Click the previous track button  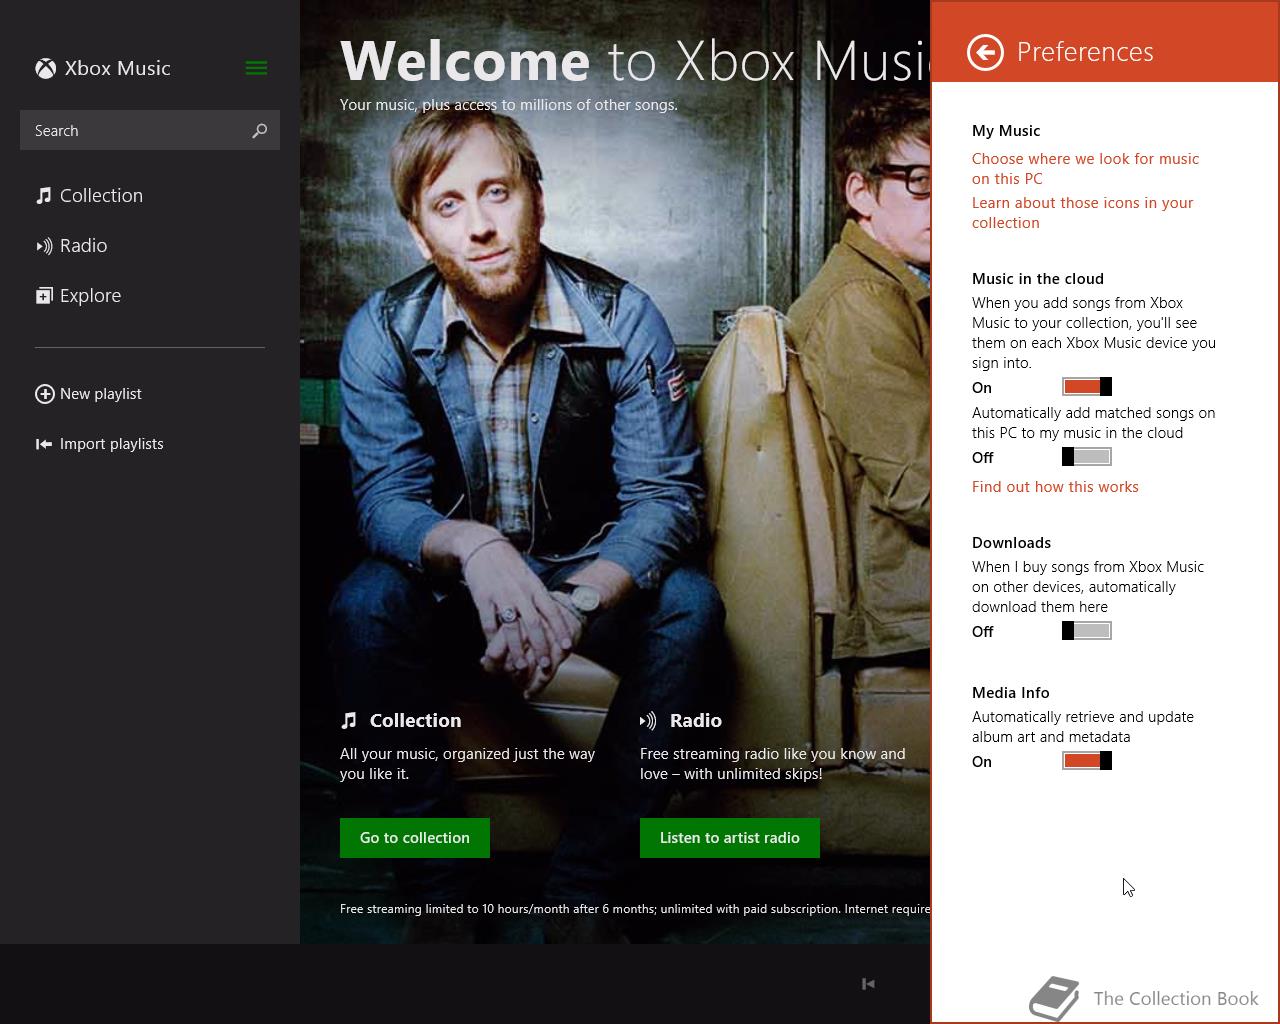(868, 984)
